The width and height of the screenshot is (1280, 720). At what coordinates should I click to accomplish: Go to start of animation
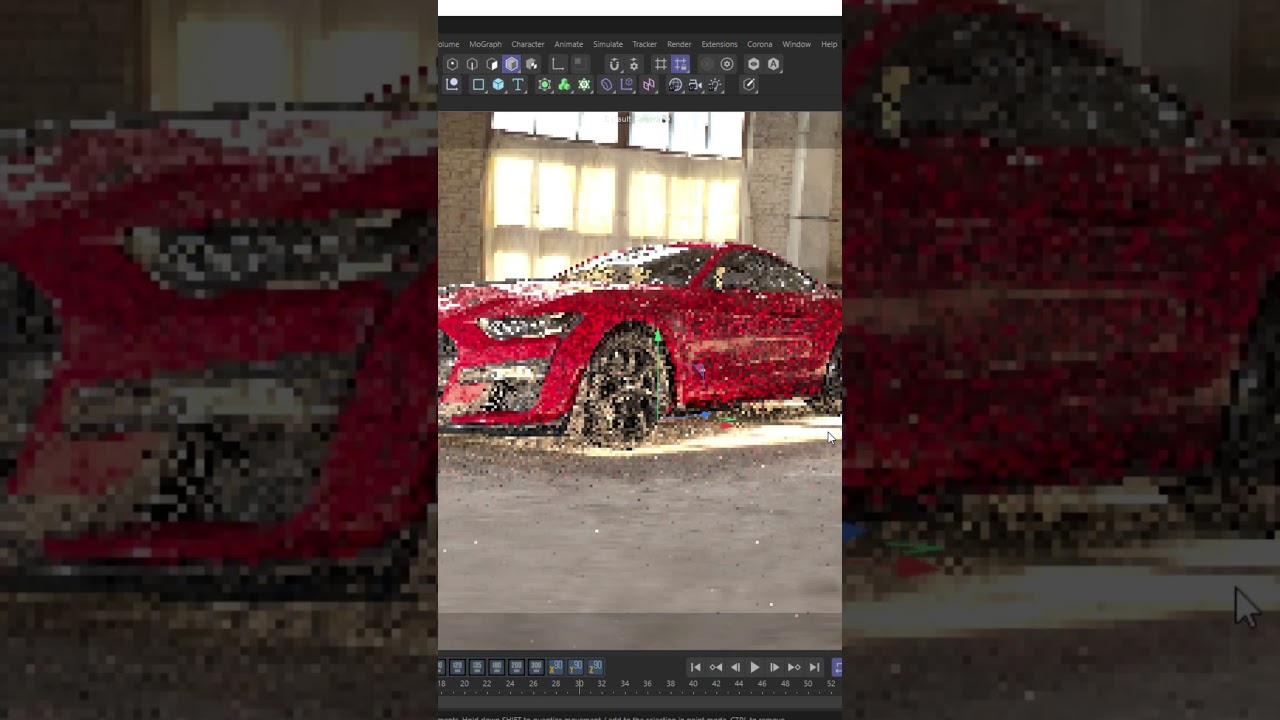click(x=696, y=667)
